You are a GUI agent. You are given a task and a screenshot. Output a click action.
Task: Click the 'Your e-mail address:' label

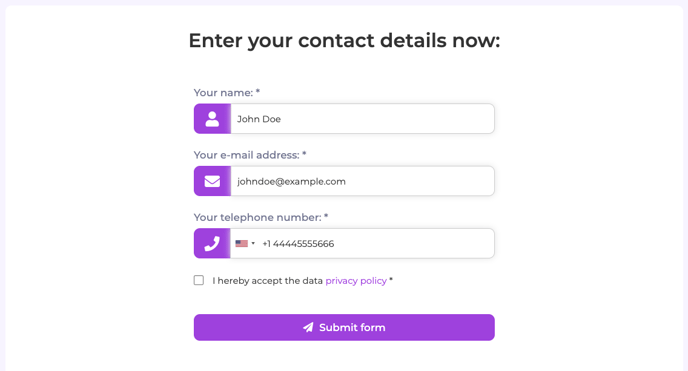point(247,155)
